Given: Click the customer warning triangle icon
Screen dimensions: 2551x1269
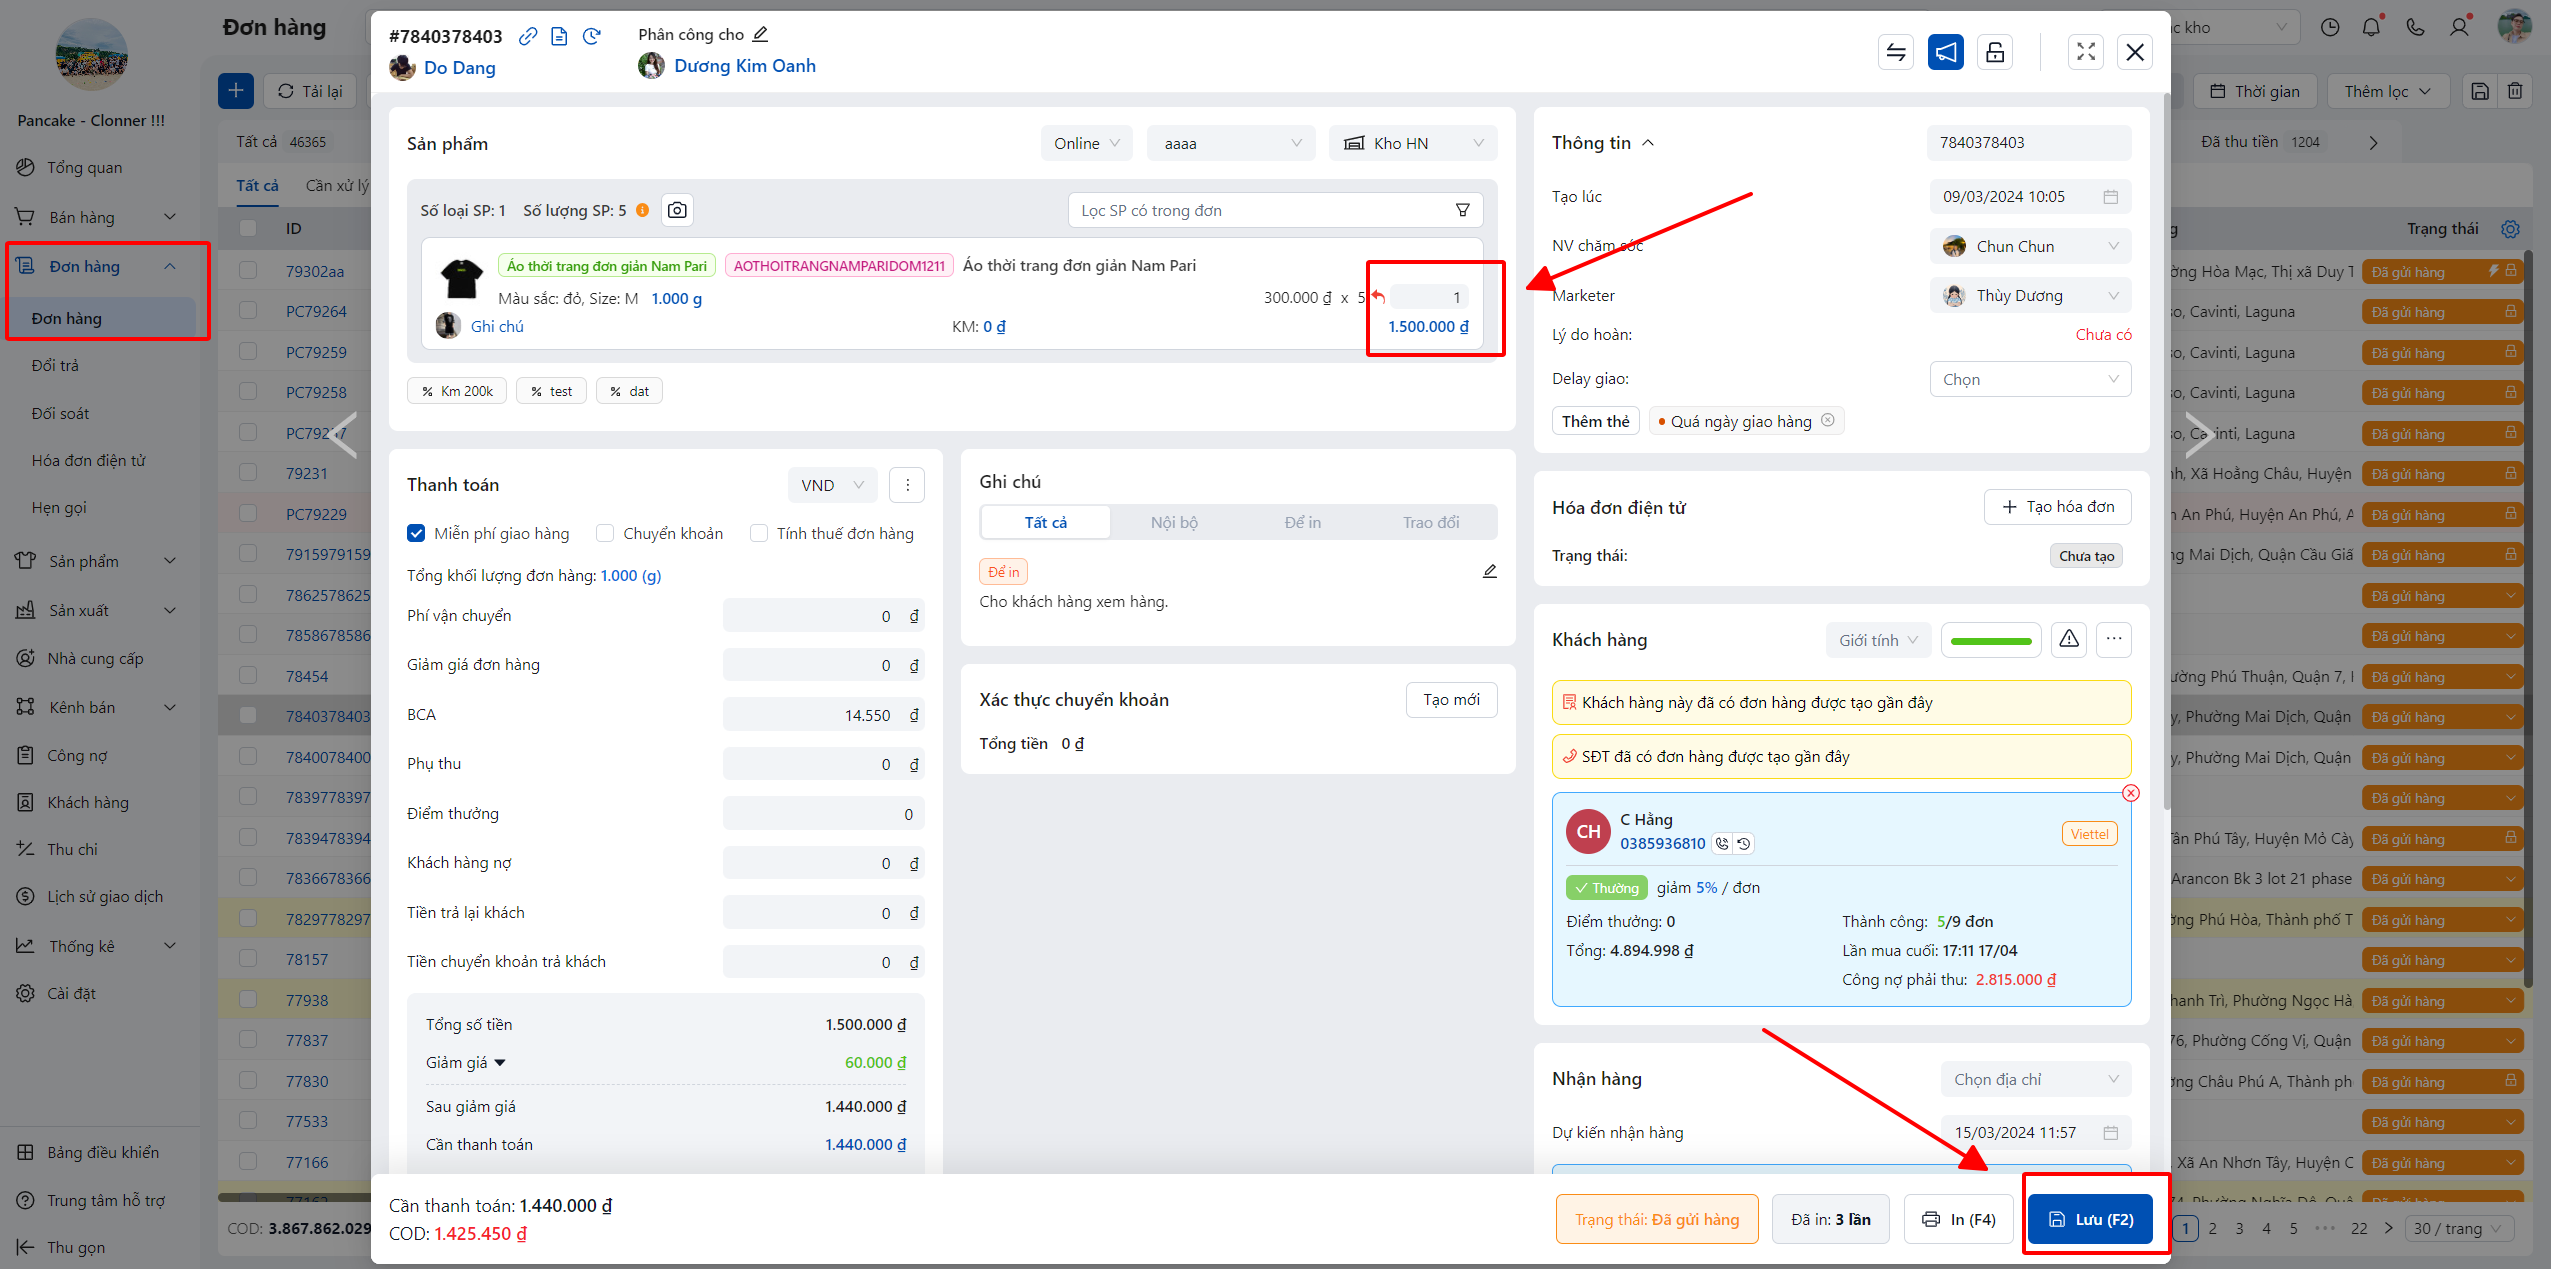Looking at the screenshot, I should pyautogui.click(x=2069, y=639).
